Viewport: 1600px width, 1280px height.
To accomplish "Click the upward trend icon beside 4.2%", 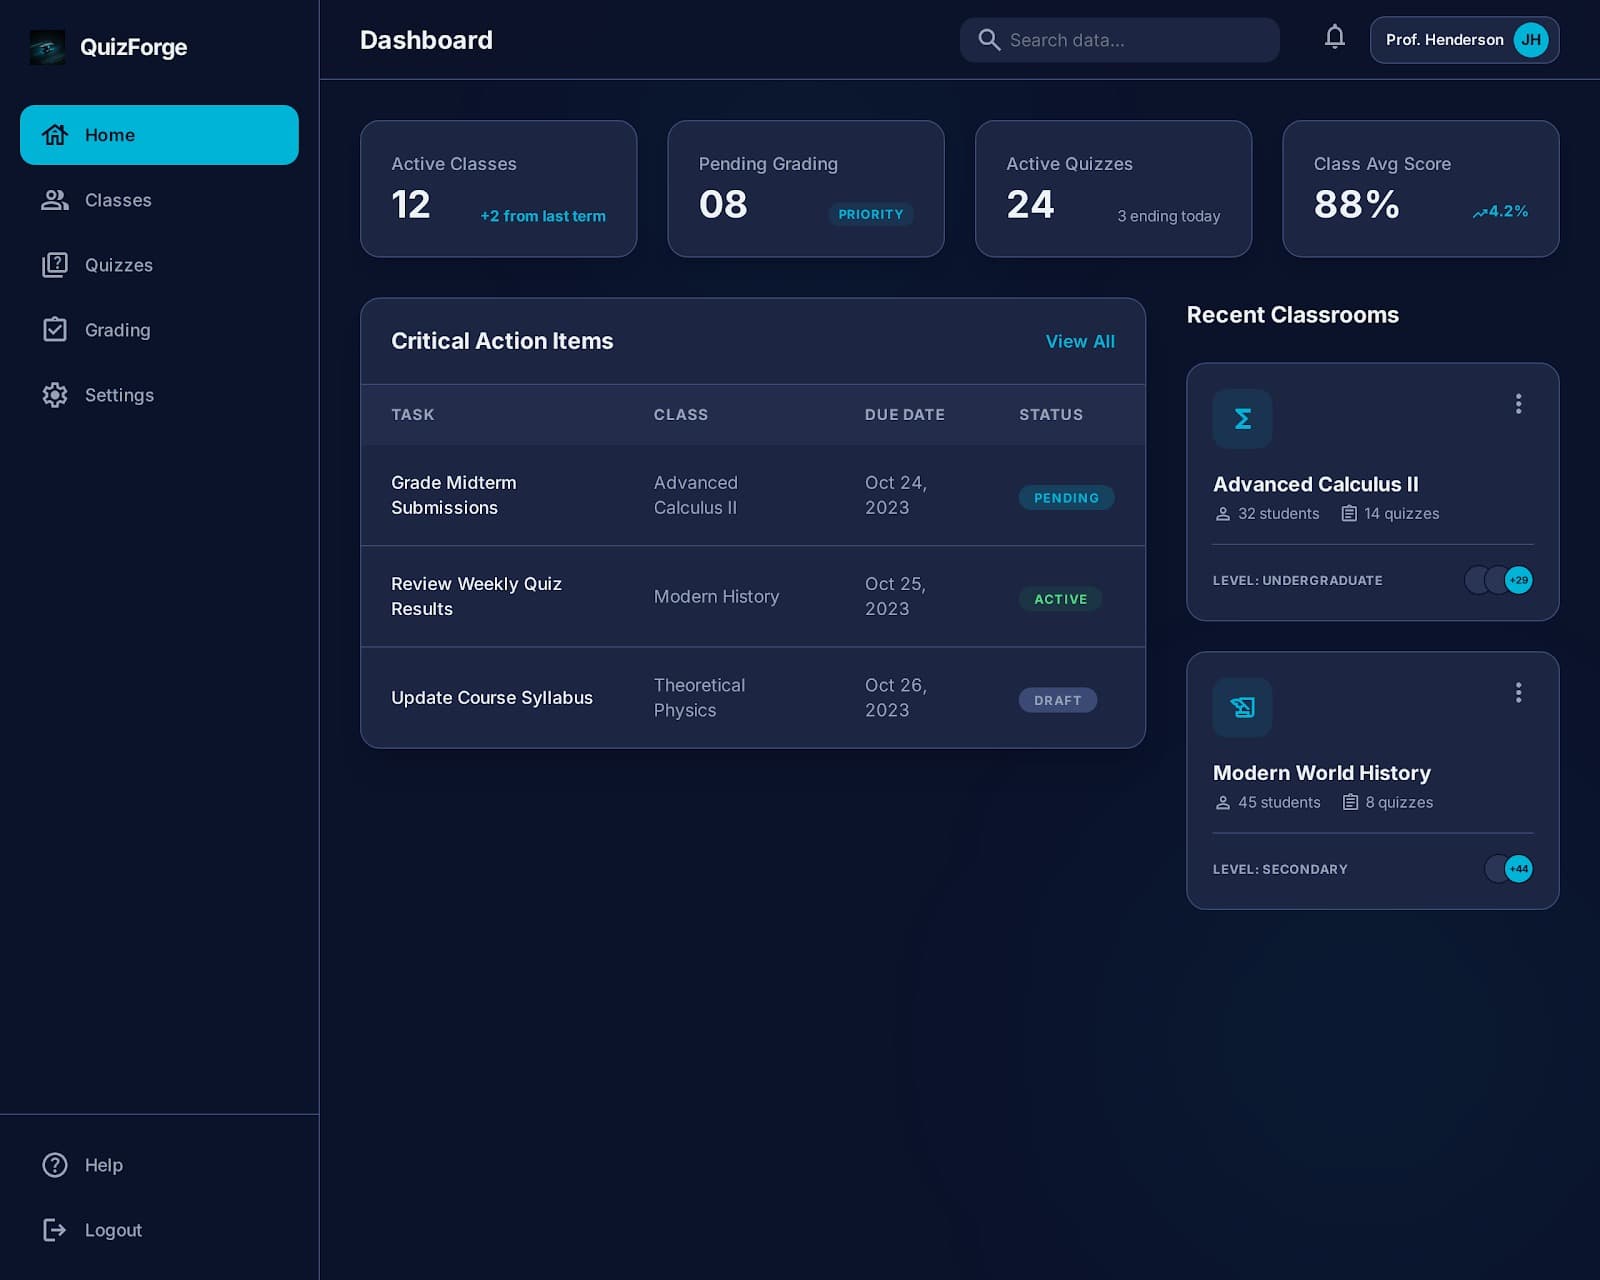I will click(x=1480, y=213).
